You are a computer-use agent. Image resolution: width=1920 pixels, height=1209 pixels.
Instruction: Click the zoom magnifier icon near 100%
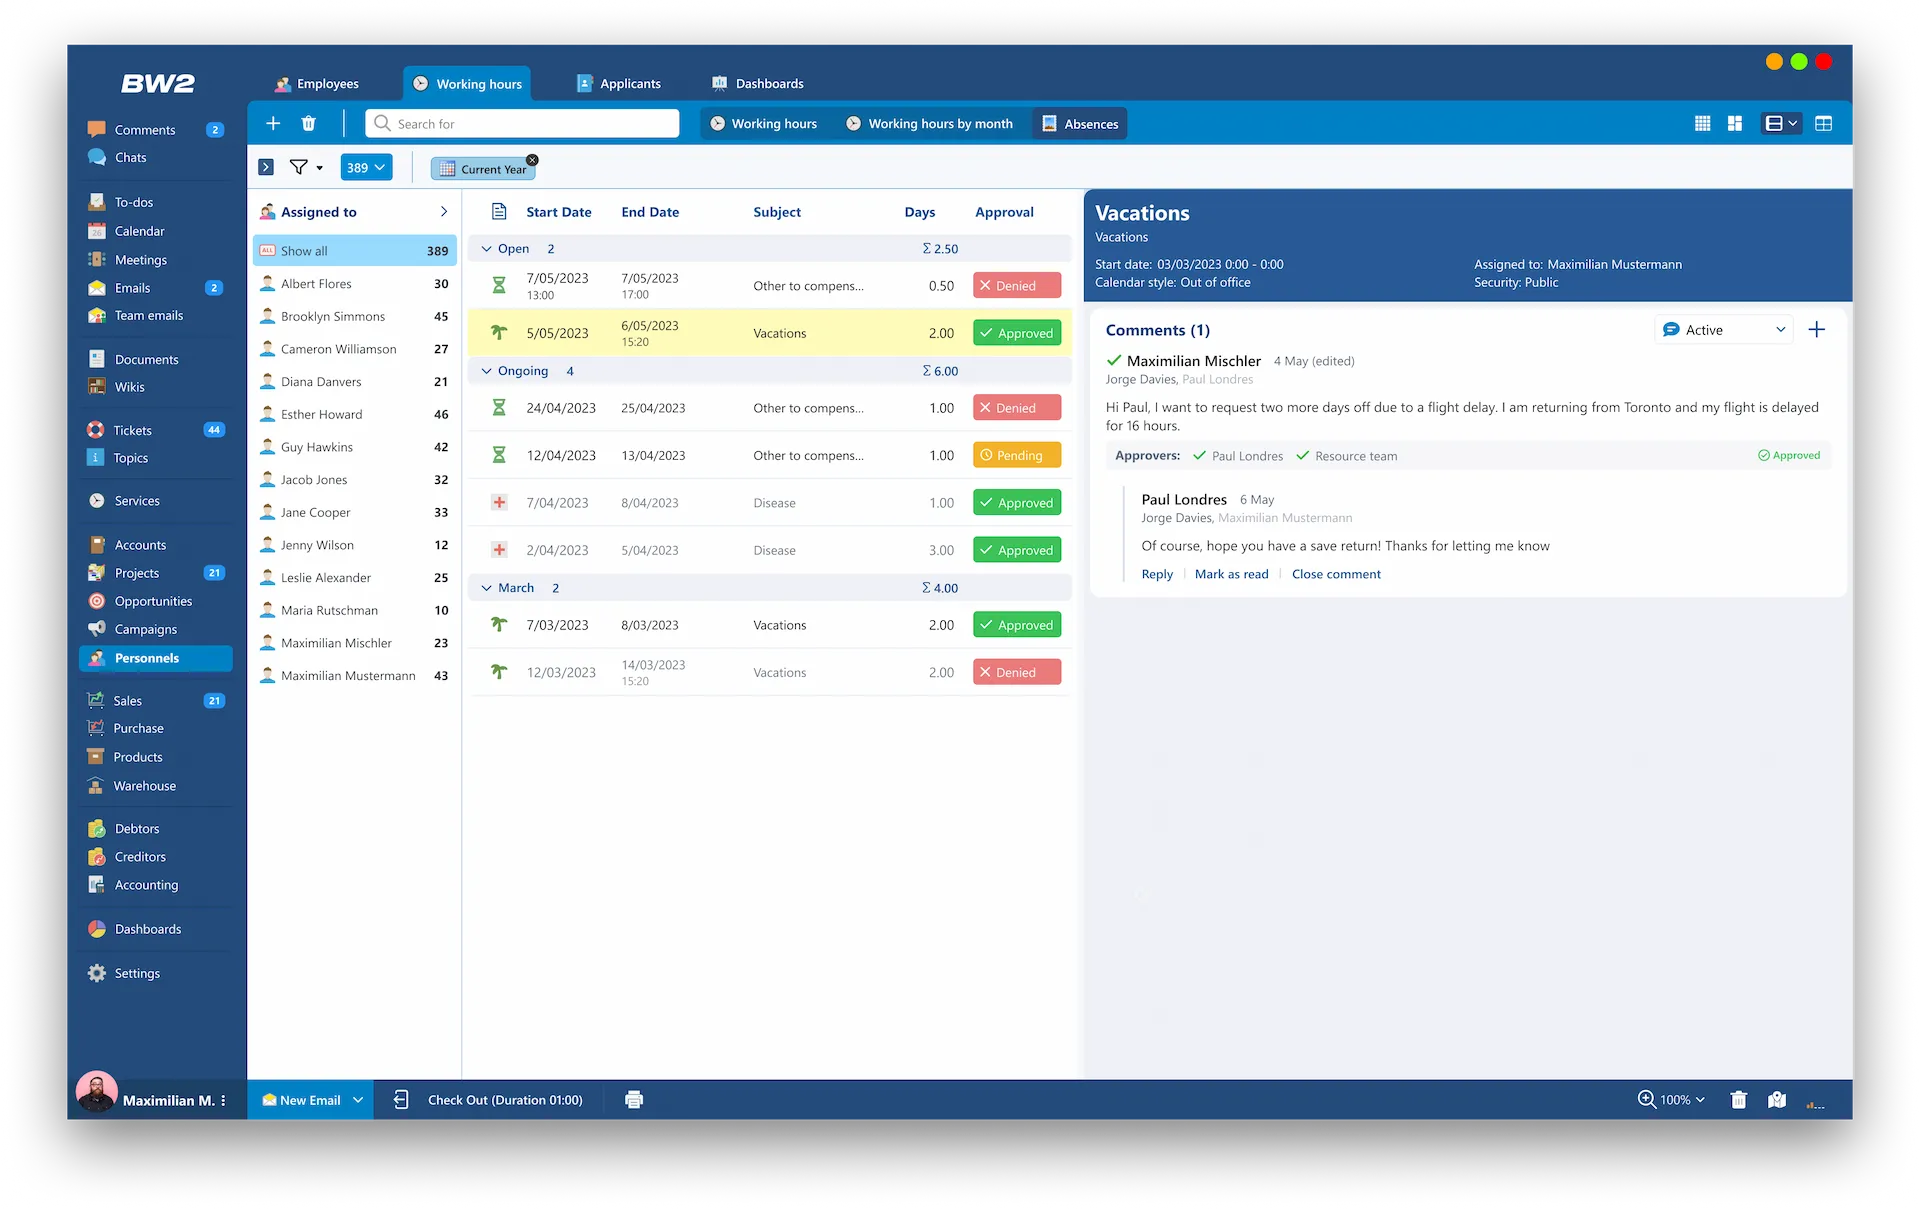[x=1645, y=1099]
